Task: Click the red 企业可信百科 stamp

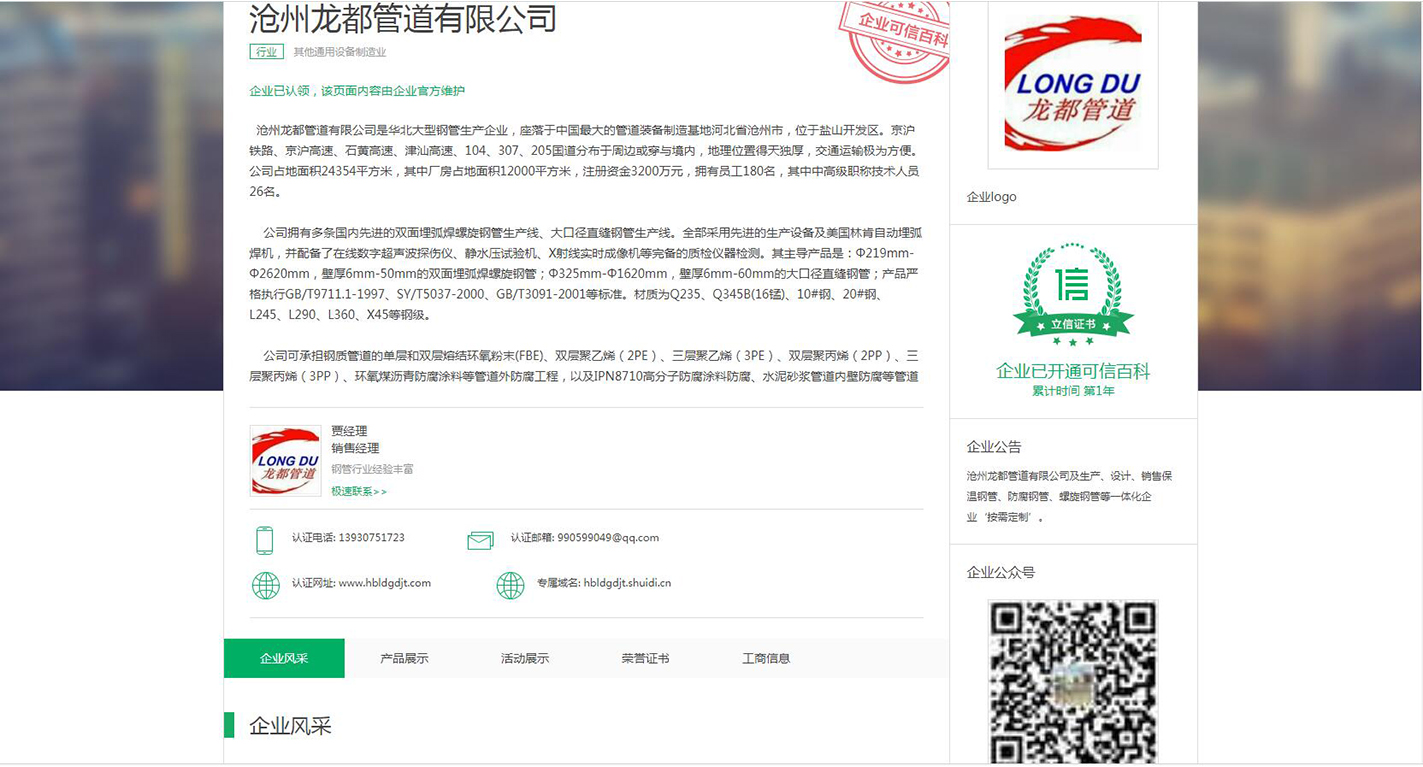Action: [x=896, y=40]
